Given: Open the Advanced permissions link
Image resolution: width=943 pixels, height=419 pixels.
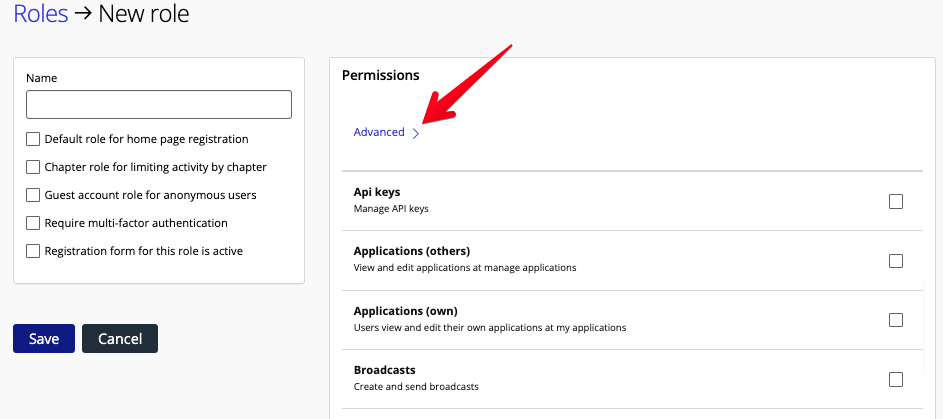Looking at the screenshot, I should pos(379,132).
